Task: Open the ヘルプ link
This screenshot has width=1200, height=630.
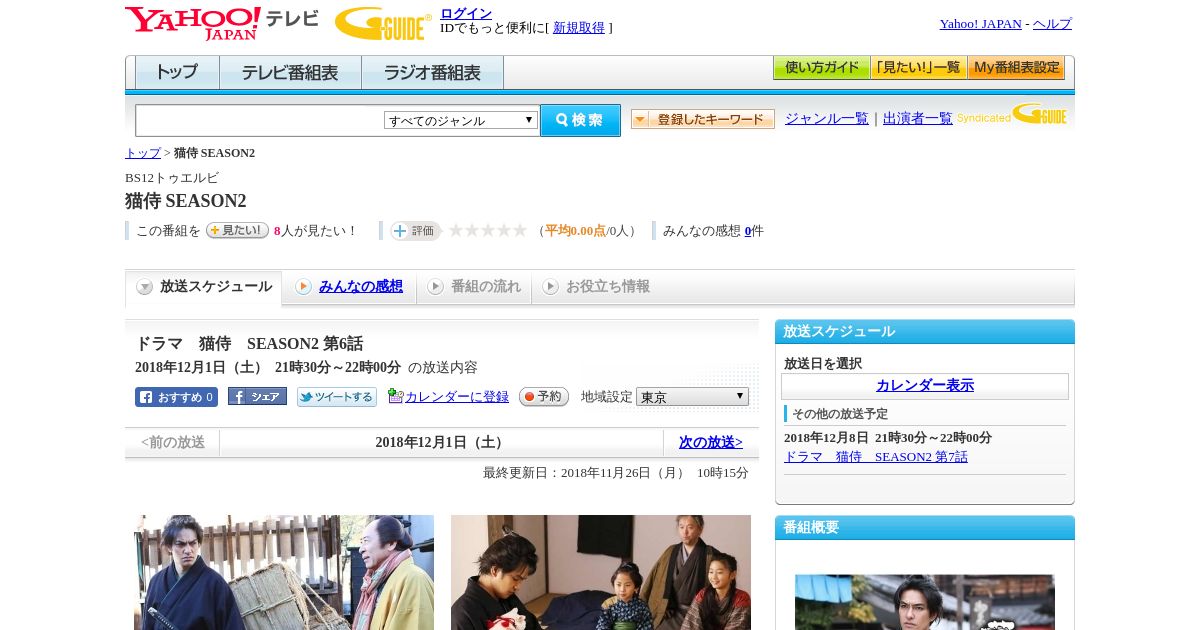Action: point(1052,24)
